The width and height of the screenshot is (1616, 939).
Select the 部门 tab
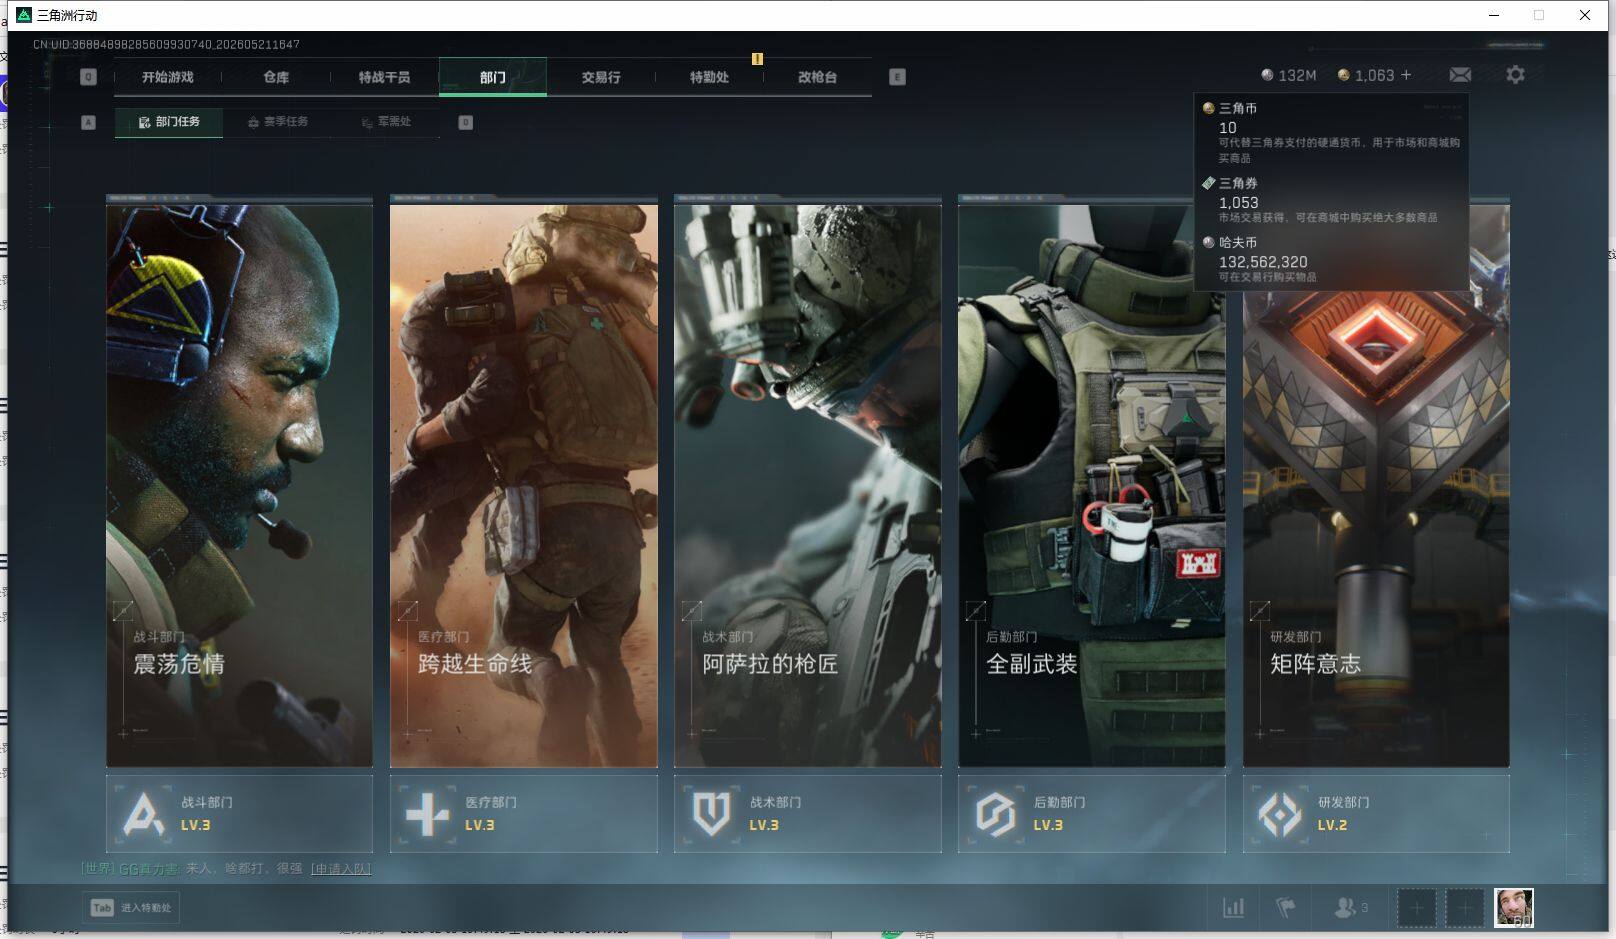(x=493, y=77)
